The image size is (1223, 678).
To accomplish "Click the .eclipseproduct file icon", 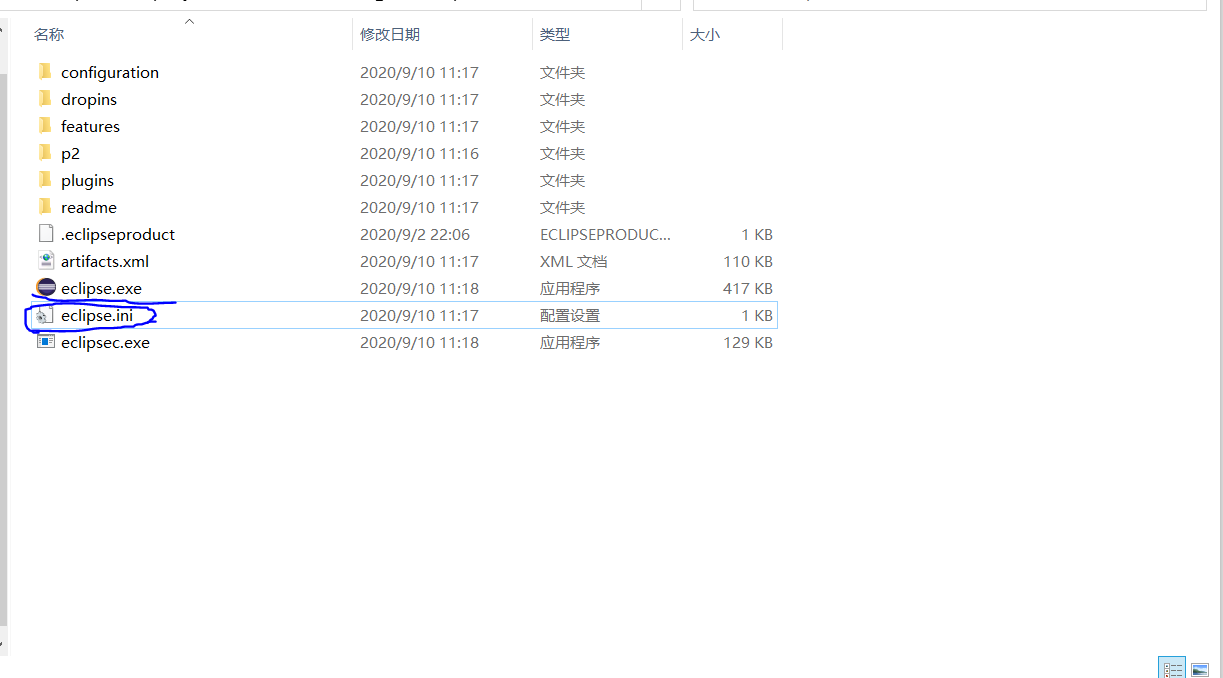I will click(45, 234).
